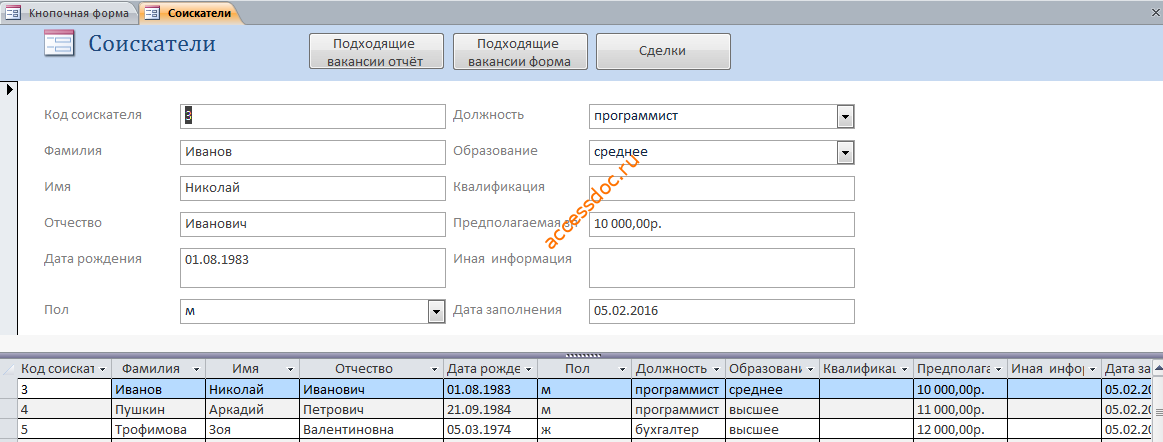
Task: Click the empty Квалификация field
Action: click(722, 188)
